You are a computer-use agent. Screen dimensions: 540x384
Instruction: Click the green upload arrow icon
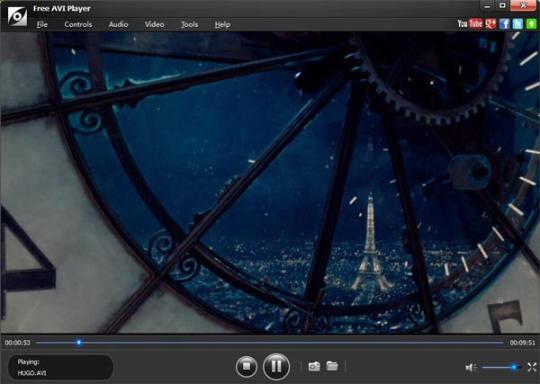pos(531,23)
